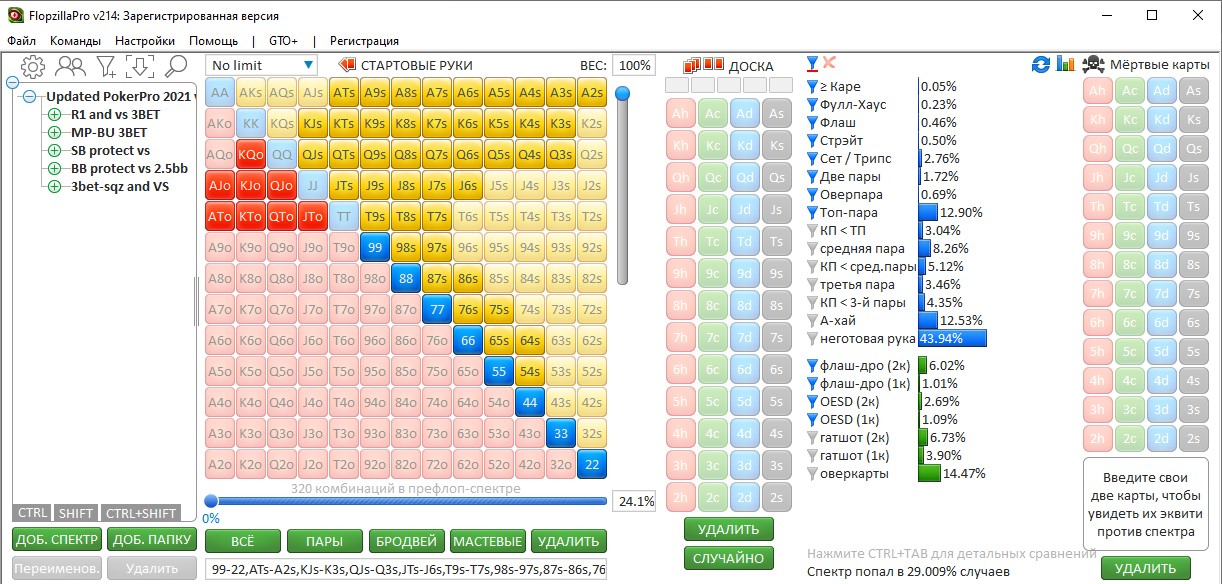This screenshot has width=1222, height=584.
Task: Click the JTo hand cell
Action: (312, 217)
